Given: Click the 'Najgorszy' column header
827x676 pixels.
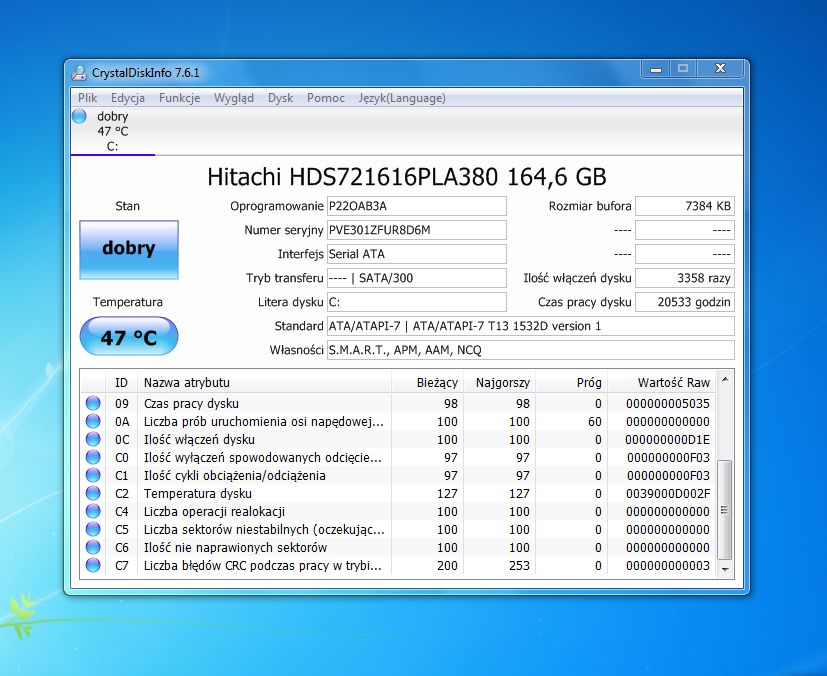Looking at the screenshot, I should (x=499, y=382).
